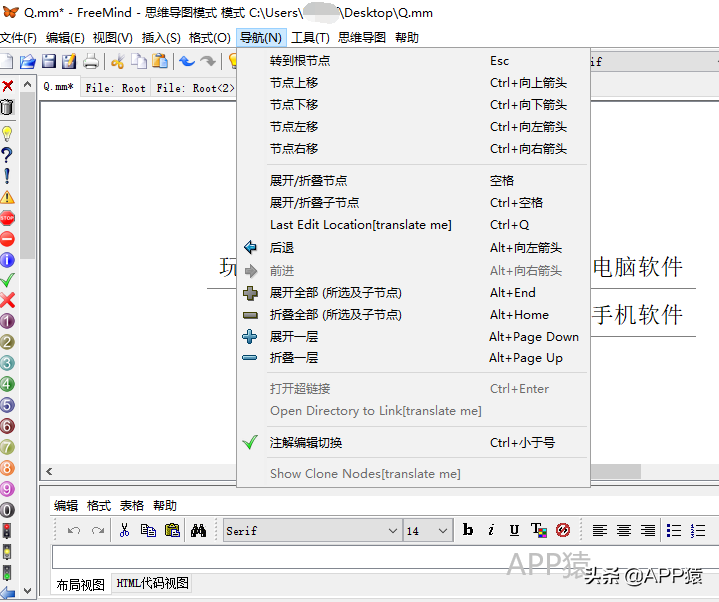Click the Print icon in toolbar
This screenshot has height=602, width=719.
[91, 61]
